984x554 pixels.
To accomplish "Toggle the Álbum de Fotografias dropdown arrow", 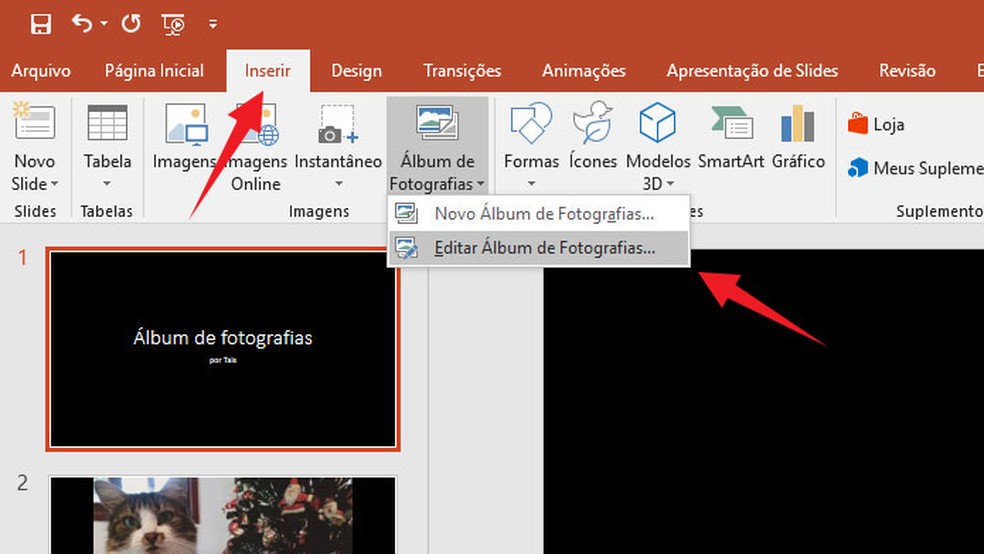I will [x=481, y=184].
